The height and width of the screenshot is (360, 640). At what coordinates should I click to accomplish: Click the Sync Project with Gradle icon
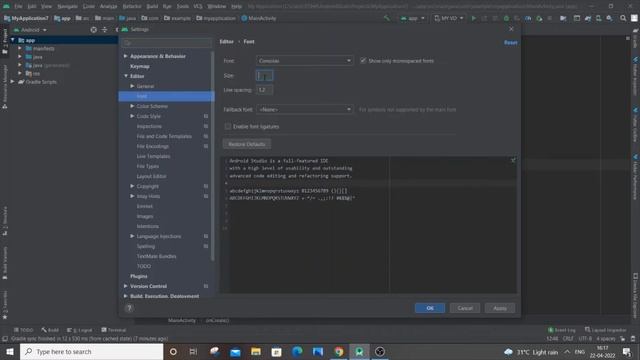588,18
